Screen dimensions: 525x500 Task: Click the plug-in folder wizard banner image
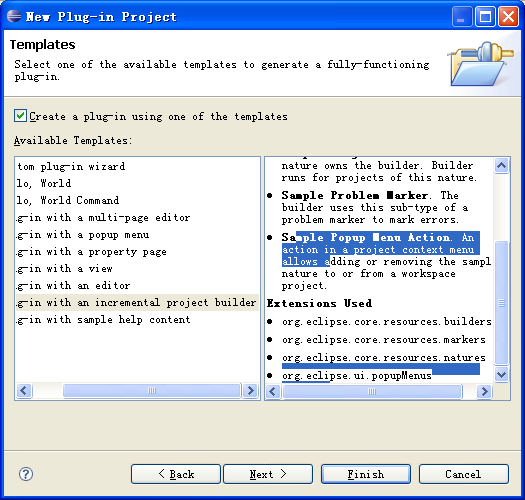click(x=481, y=64)
